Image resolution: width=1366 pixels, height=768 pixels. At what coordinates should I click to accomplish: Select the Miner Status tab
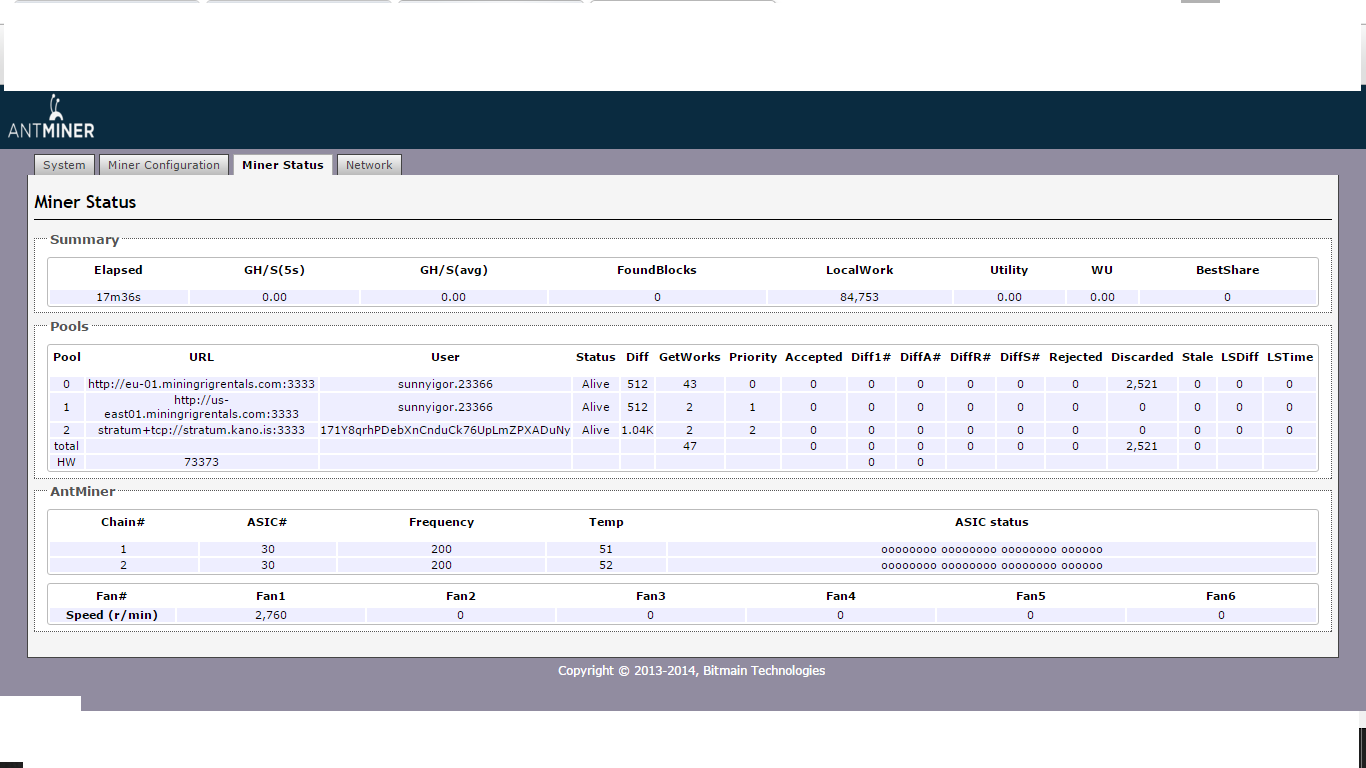[x=283, y=165]
